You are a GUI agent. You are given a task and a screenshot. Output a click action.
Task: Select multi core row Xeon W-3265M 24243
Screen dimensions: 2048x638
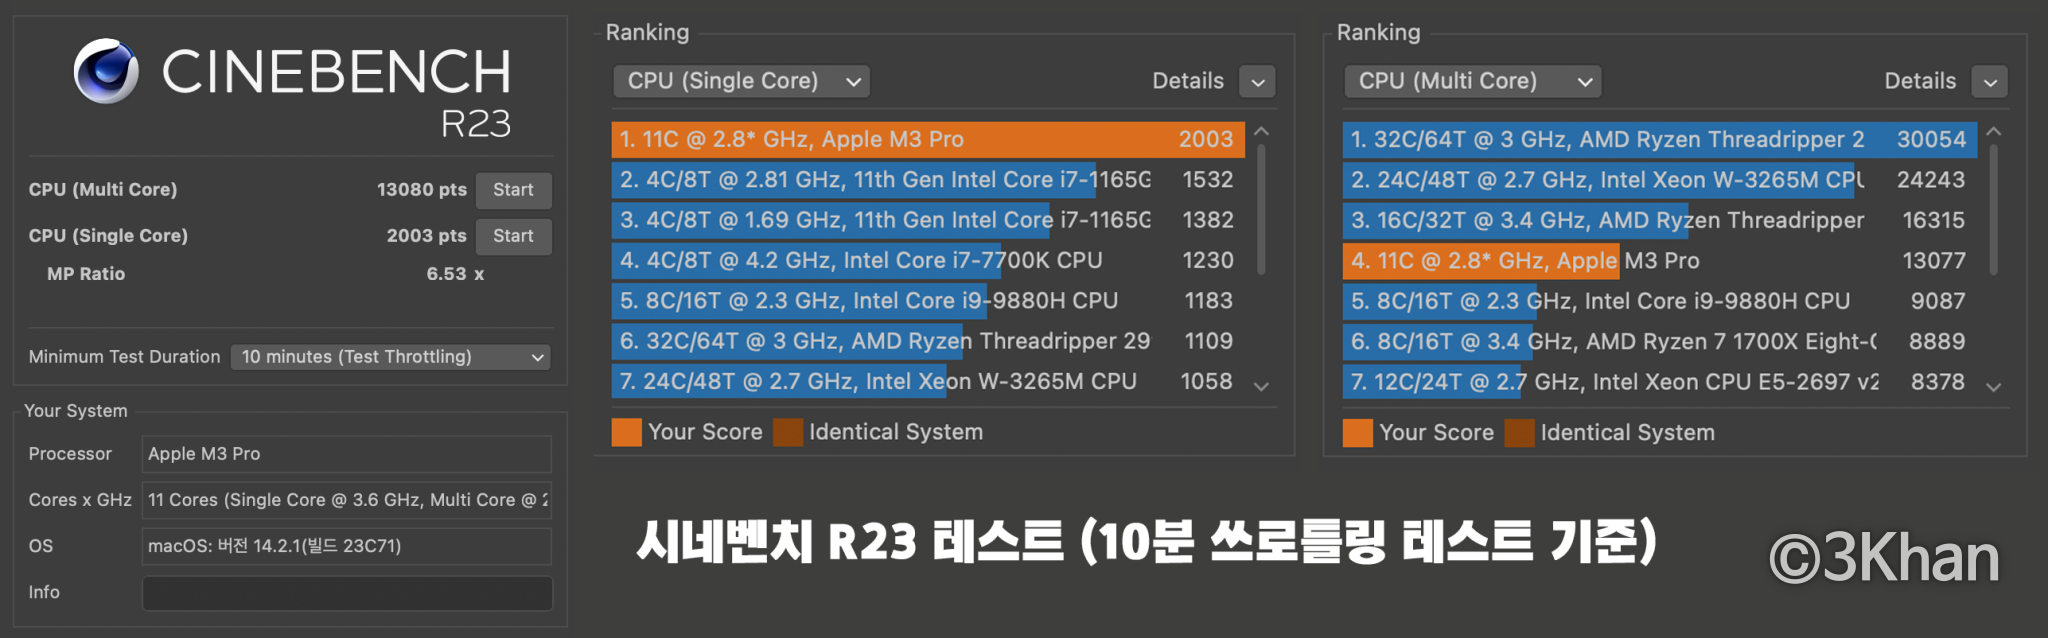coord(1660,180)
